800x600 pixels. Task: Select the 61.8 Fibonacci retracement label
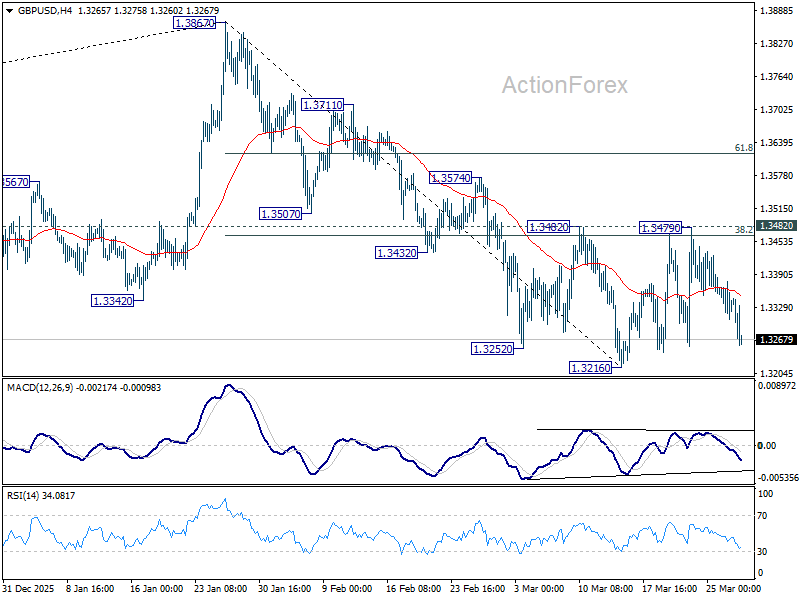coord(744,148)
